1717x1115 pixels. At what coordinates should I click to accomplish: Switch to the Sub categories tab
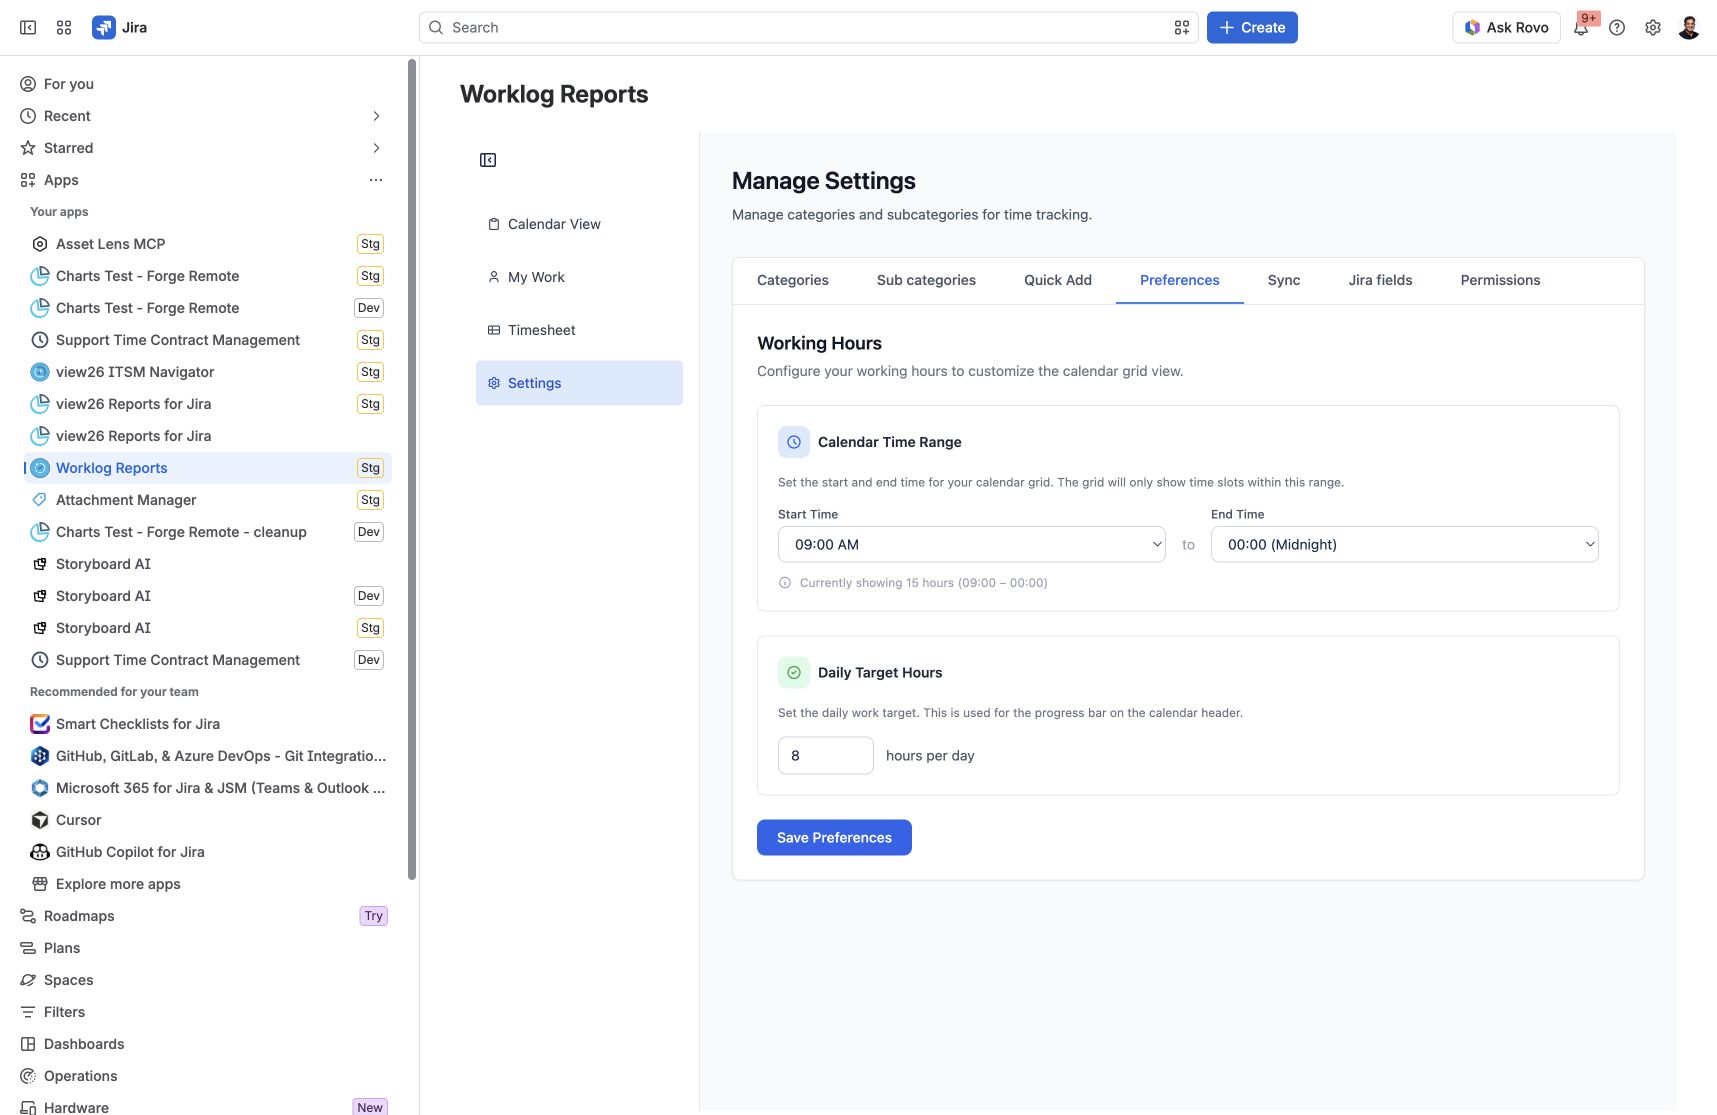point(926,280)
